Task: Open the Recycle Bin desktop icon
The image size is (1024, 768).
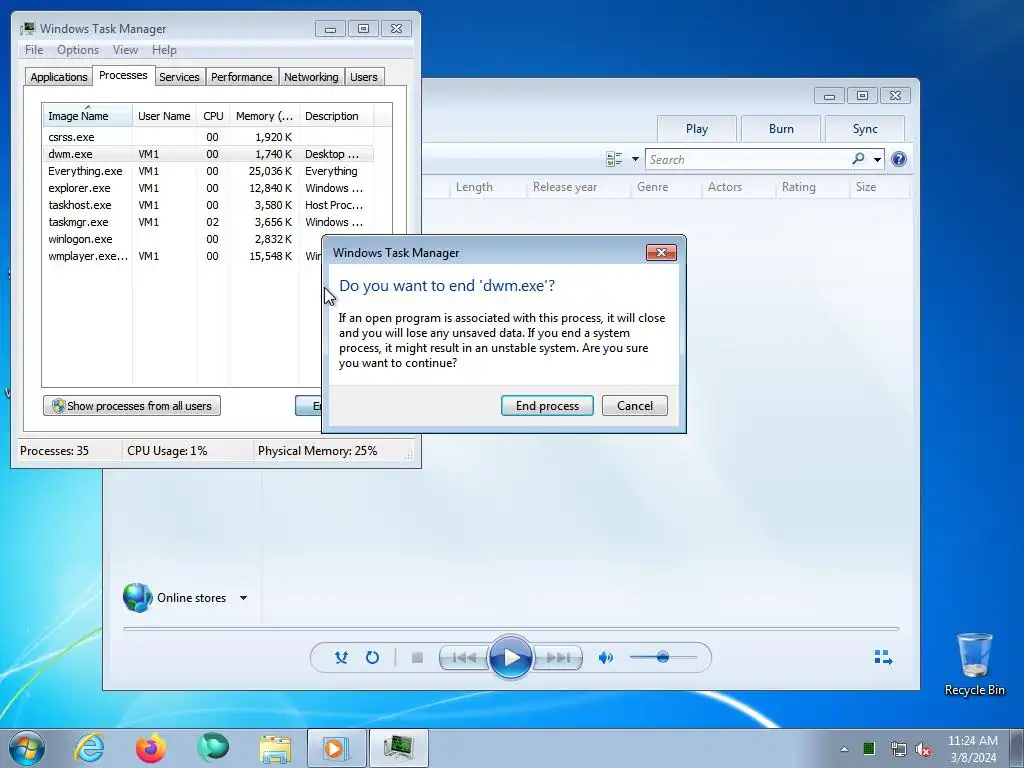Action: [x=974, y=664]
